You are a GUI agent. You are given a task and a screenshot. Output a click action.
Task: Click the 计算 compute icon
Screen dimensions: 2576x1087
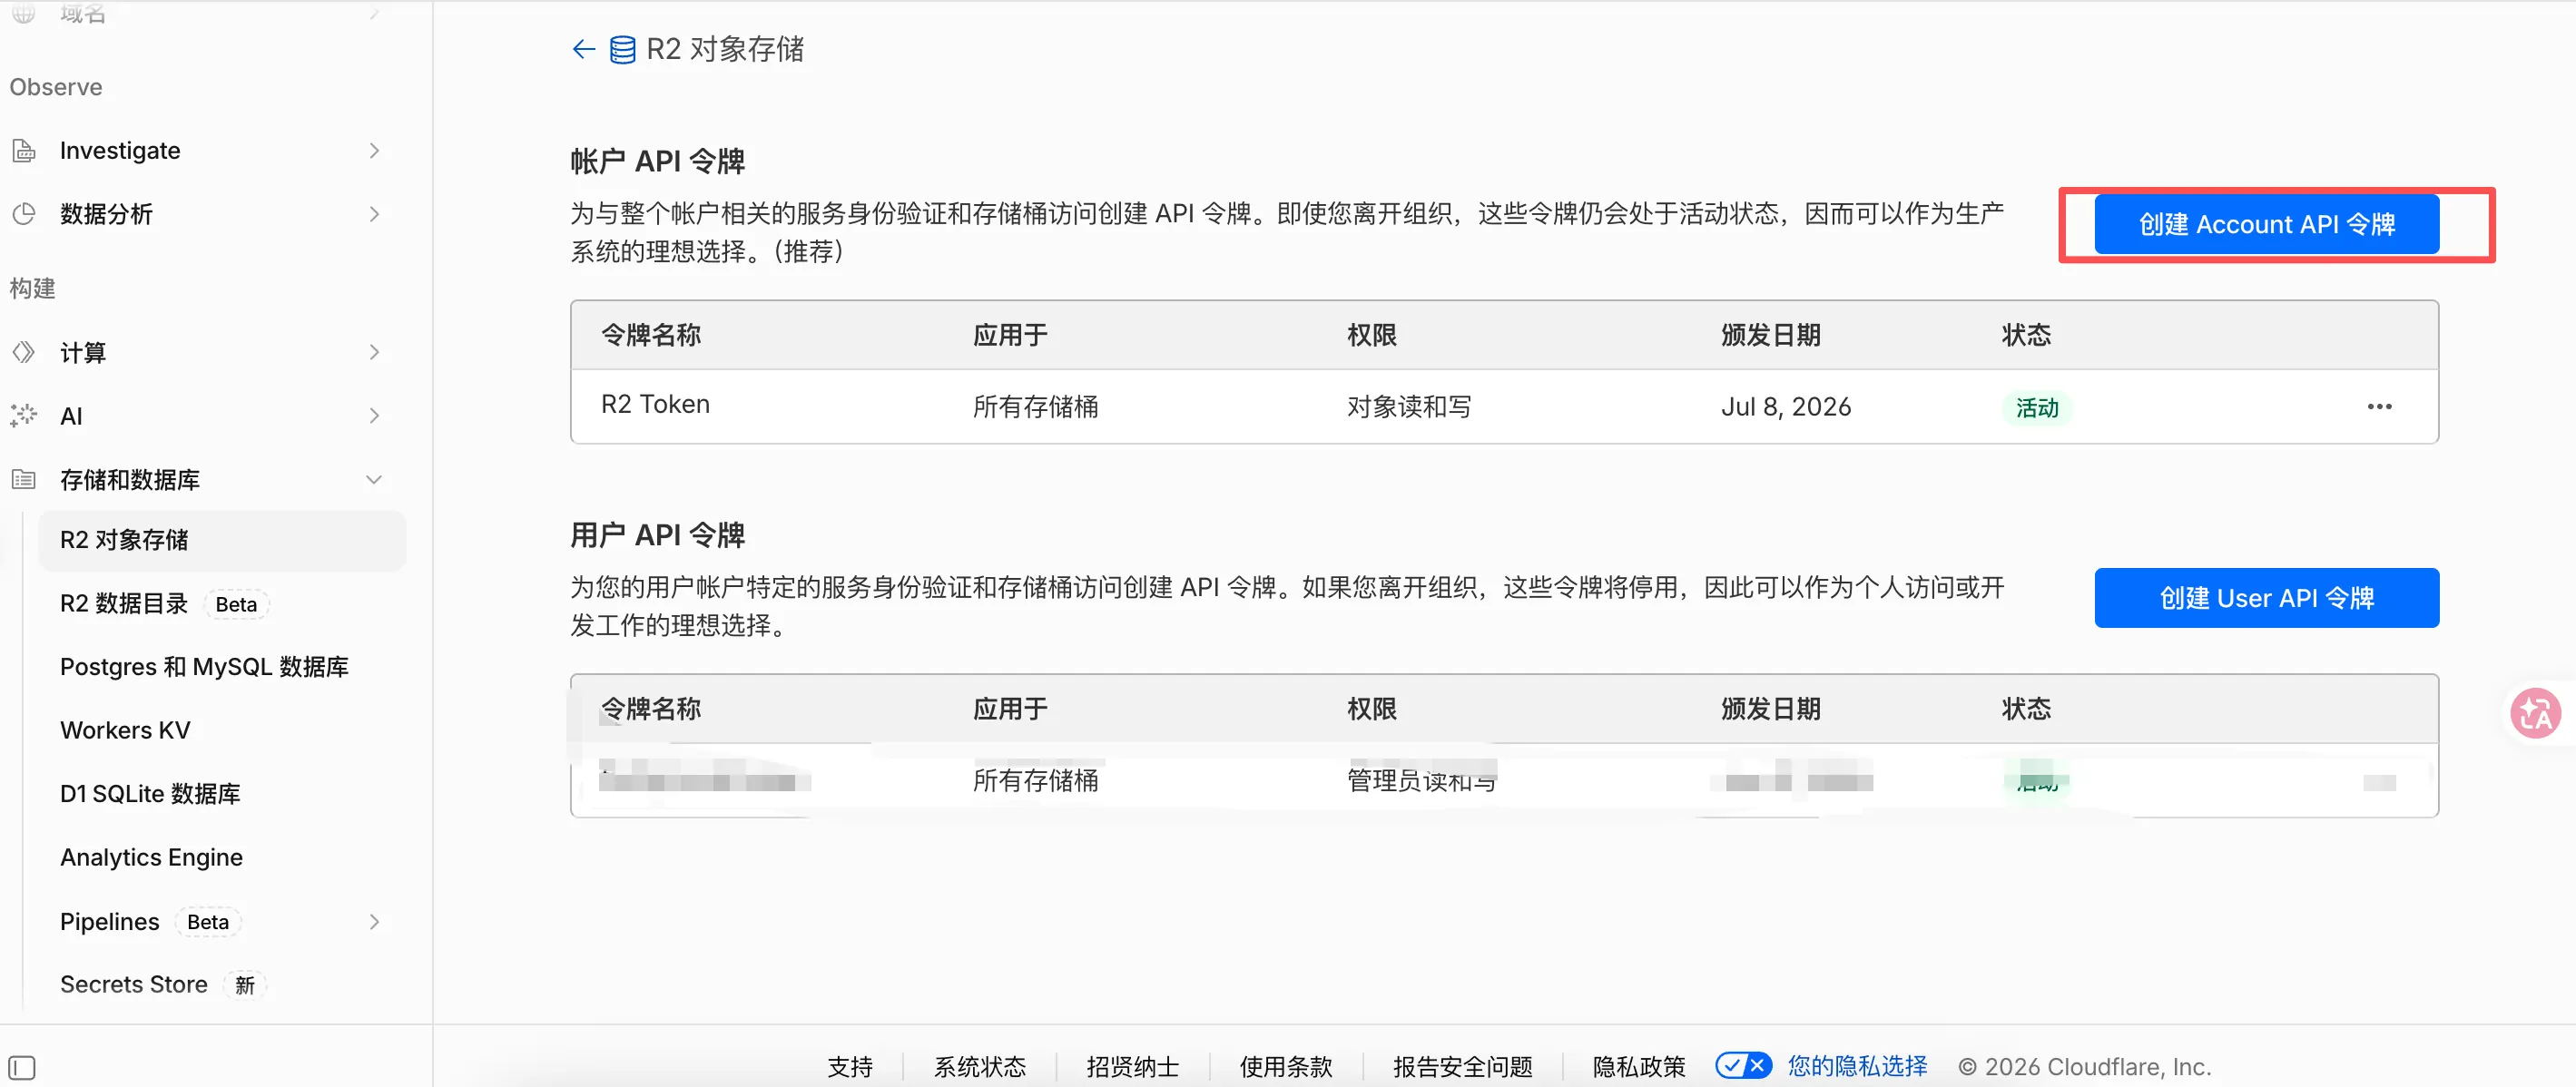coord(24,352)
